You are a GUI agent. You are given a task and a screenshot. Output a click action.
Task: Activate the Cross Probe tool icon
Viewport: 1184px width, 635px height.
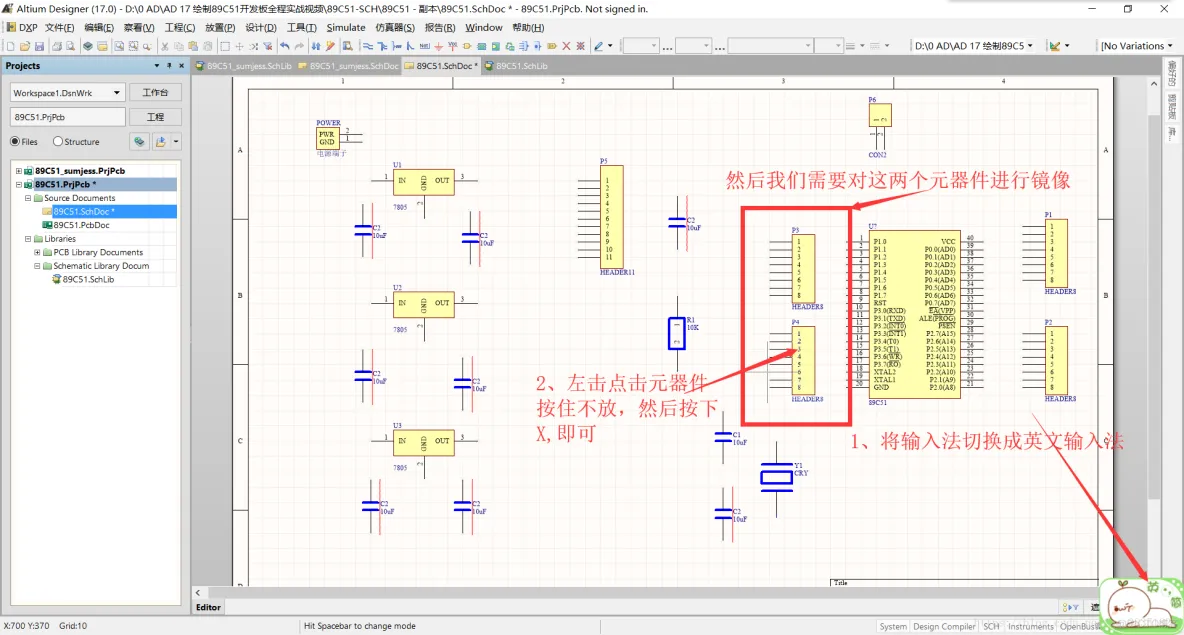(330, 46)
